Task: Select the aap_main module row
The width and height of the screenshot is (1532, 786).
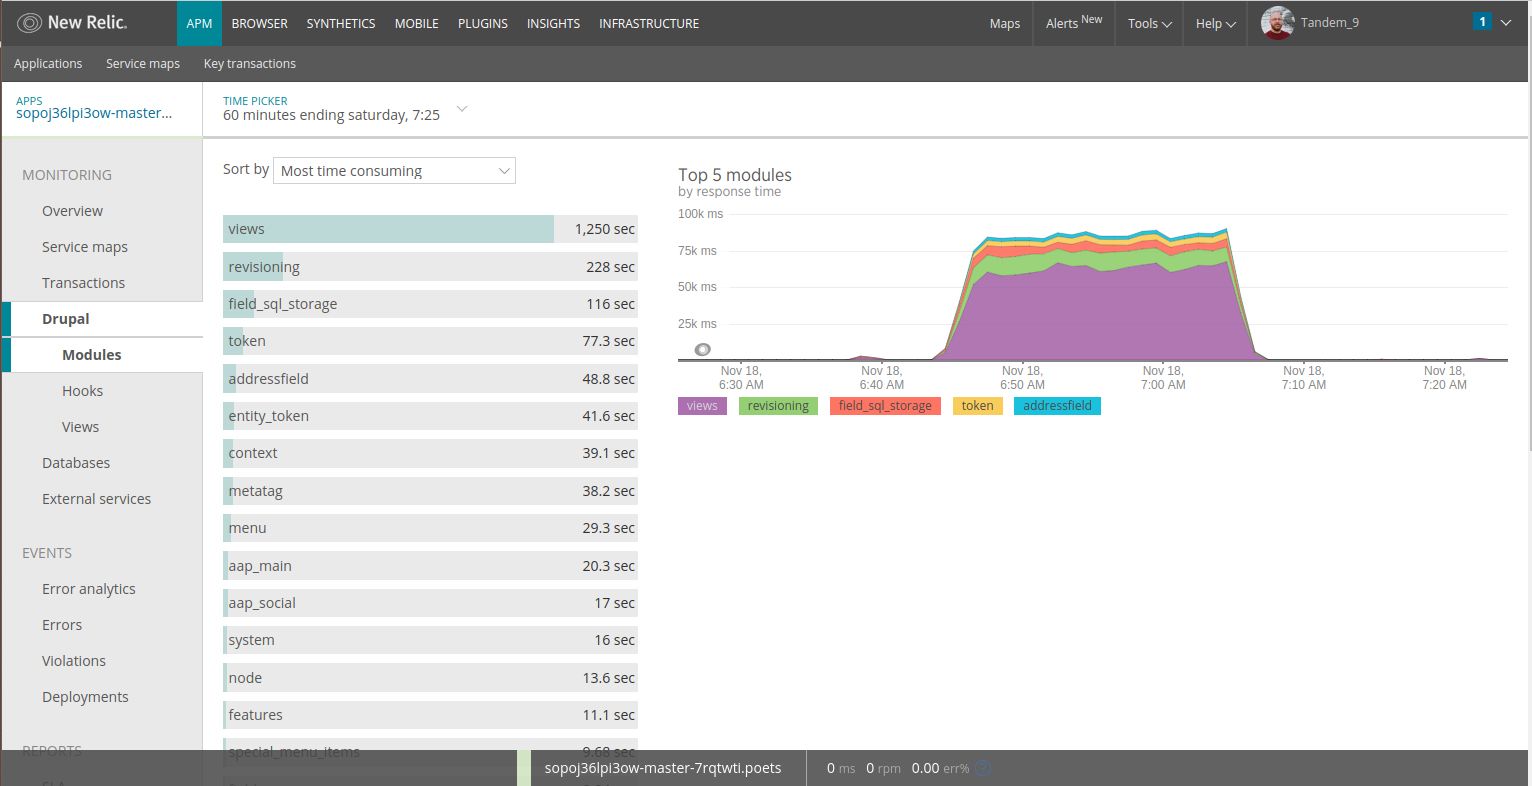Action: (430, 566)
